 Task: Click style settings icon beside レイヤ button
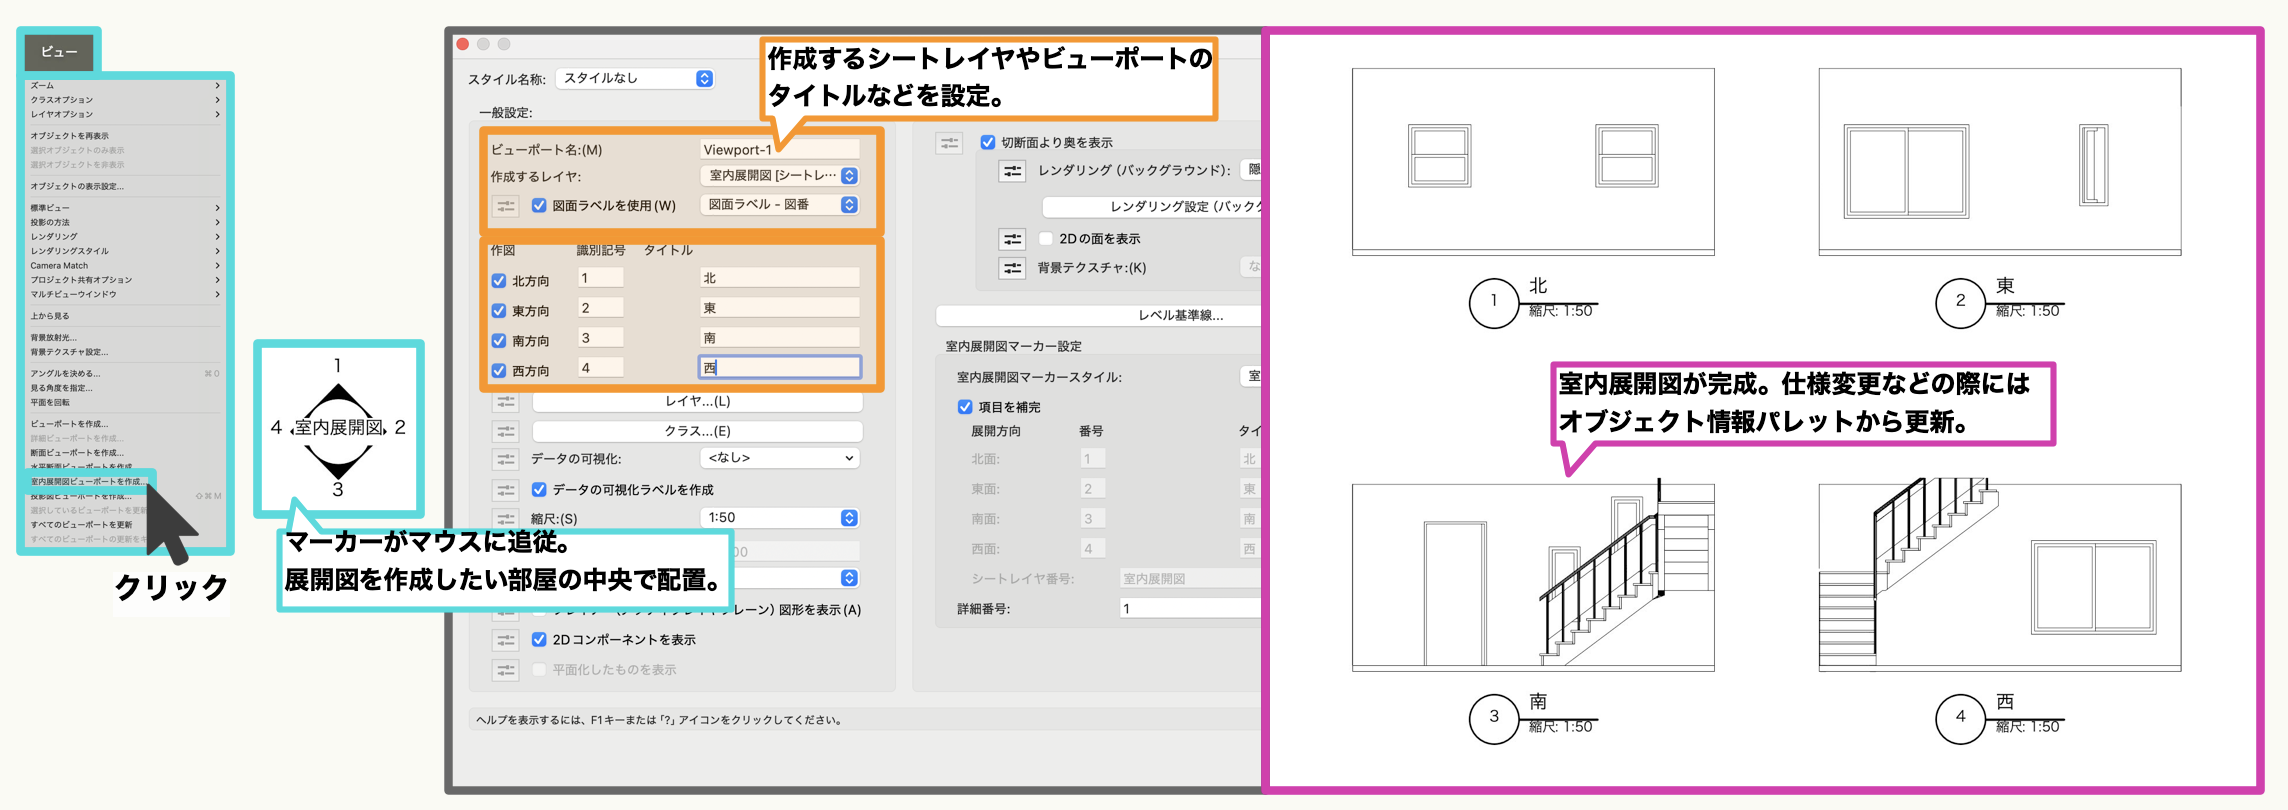[x=506, y=402]
